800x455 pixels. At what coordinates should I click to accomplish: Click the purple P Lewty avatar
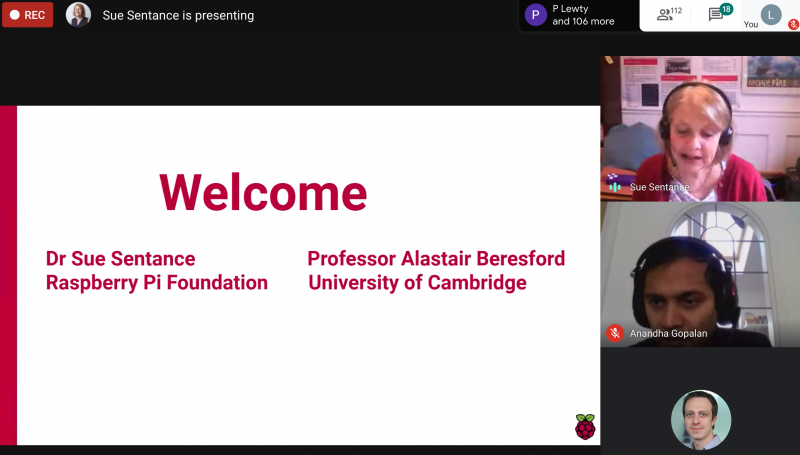(536, 15)
